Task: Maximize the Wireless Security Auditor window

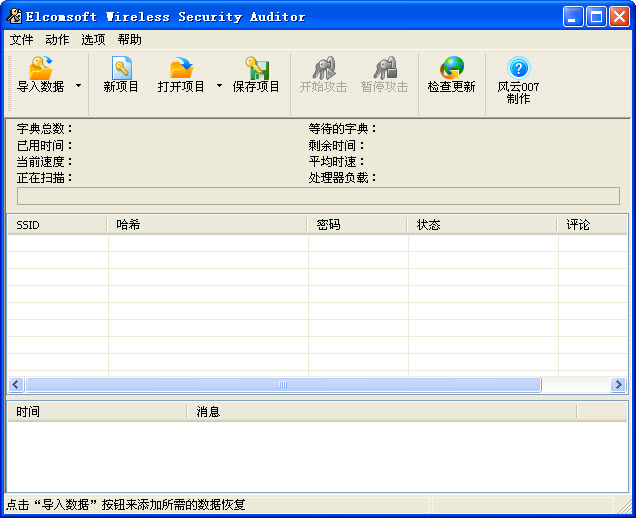Action: point(596,17)
